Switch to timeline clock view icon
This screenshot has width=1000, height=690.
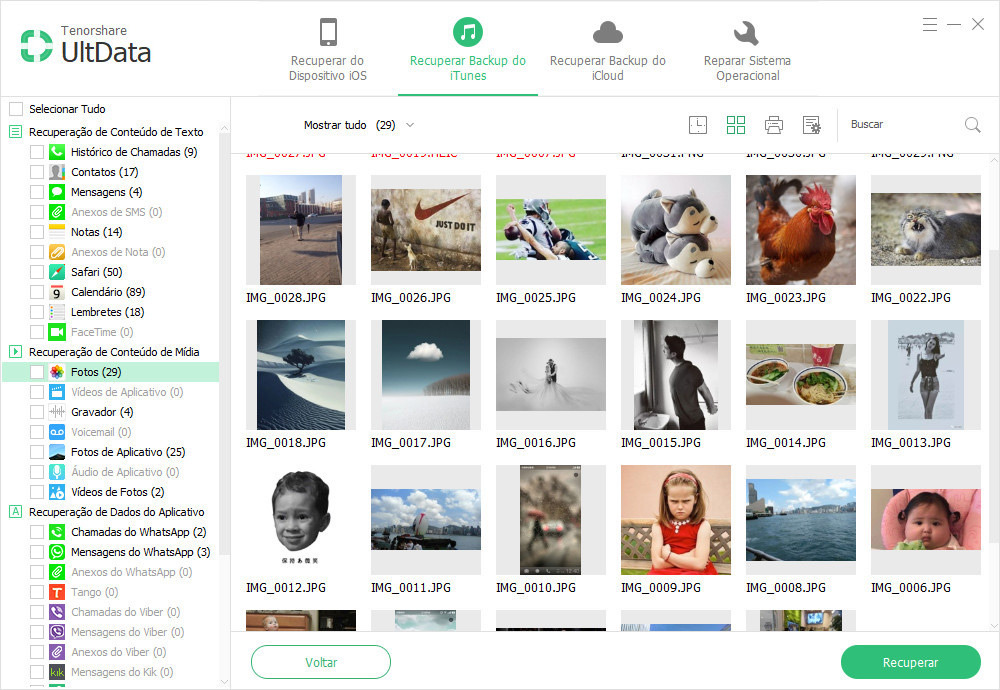(x=698, y=124)
